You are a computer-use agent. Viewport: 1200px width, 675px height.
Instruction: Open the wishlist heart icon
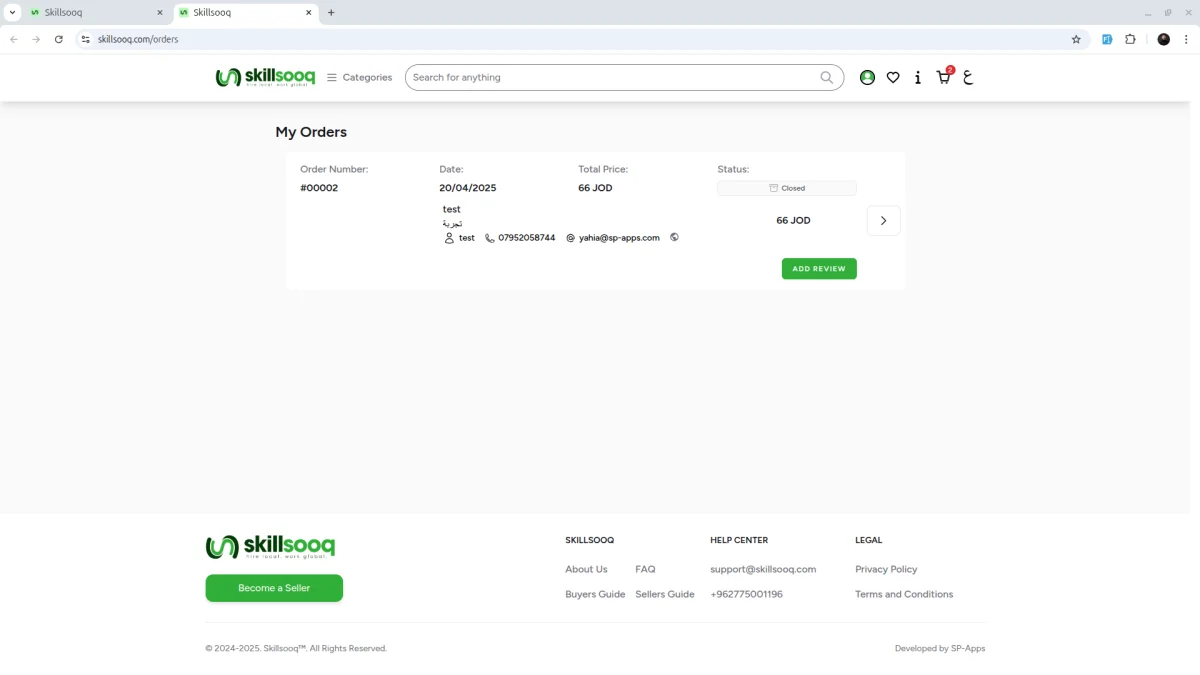pos(893,77)
